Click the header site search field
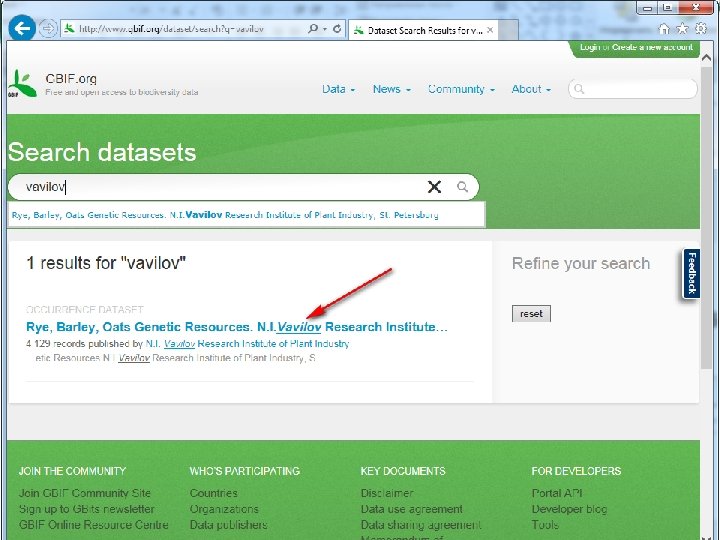720x540 pixels. tap(633, 89)
